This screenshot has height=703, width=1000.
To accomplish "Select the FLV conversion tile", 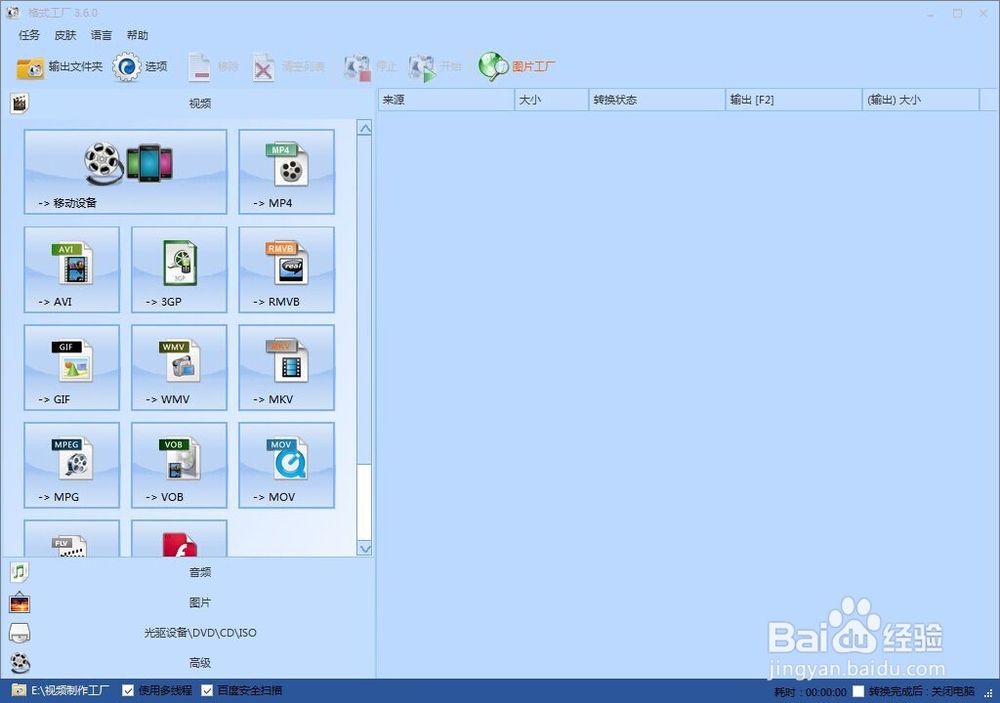I will [x=71, y=538].
